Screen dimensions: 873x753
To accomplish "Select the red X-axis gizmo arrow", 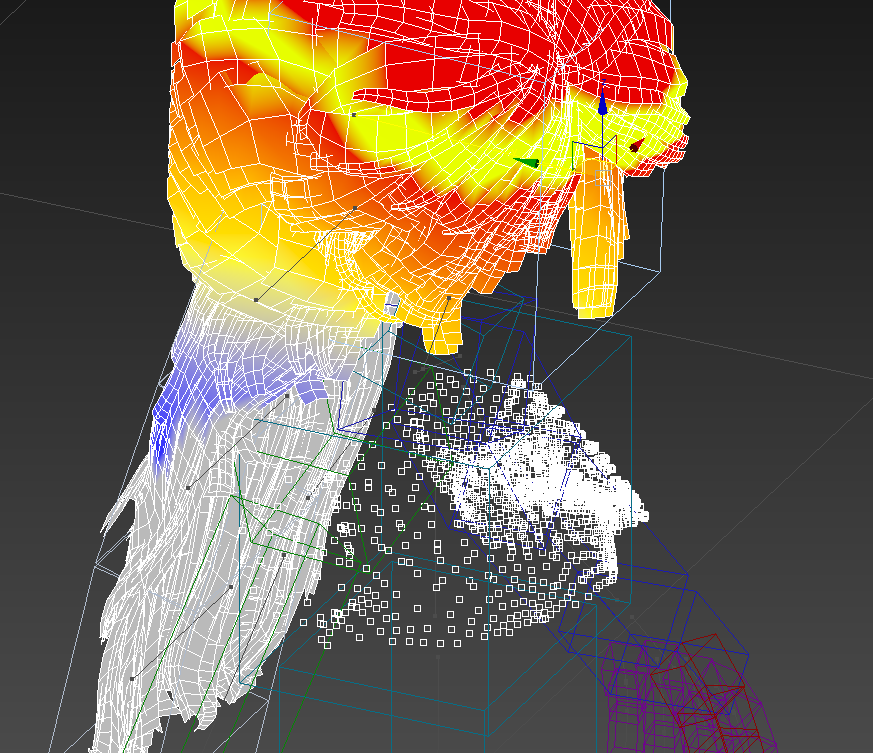I will coord(637,145).
